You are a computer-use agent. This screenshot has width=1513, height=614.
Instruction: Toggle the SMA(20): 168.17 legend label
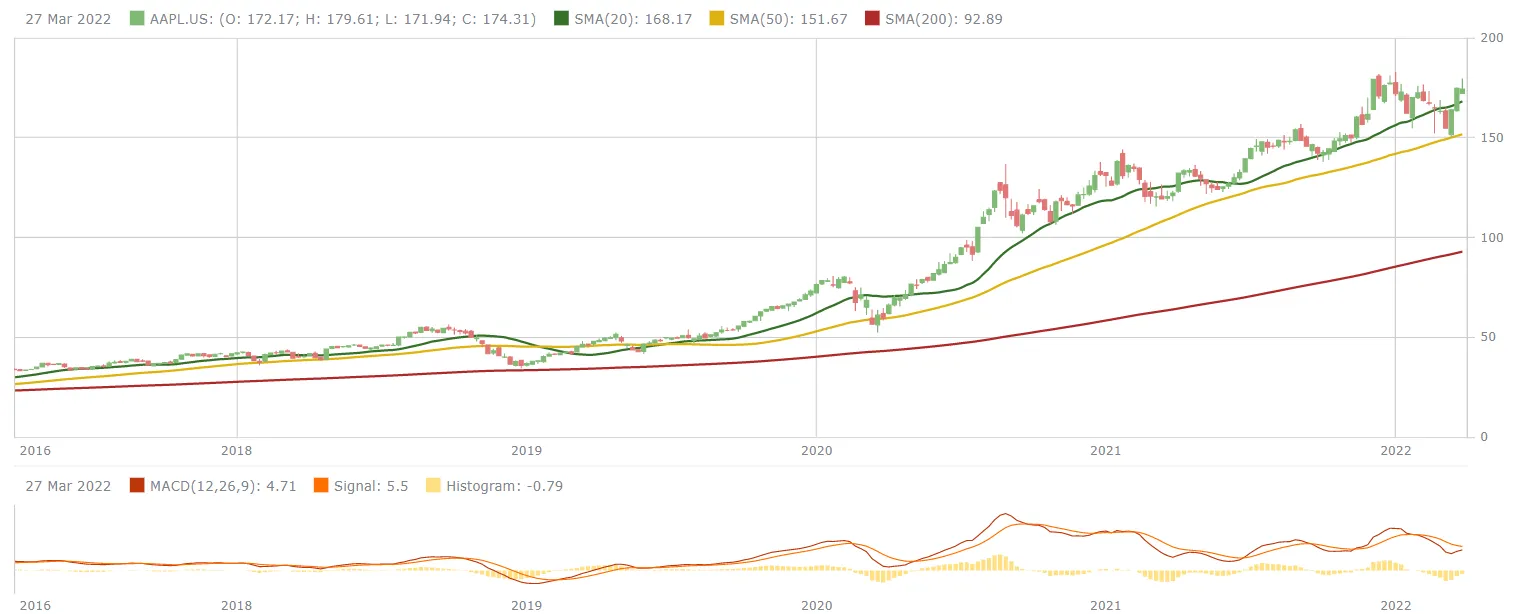coord(635,19)
